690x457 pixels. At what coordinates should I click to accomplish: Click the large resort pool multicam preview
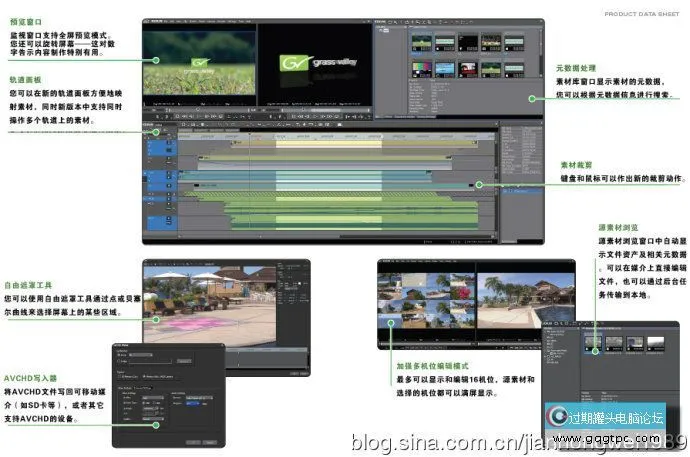(x=527, y=300)
